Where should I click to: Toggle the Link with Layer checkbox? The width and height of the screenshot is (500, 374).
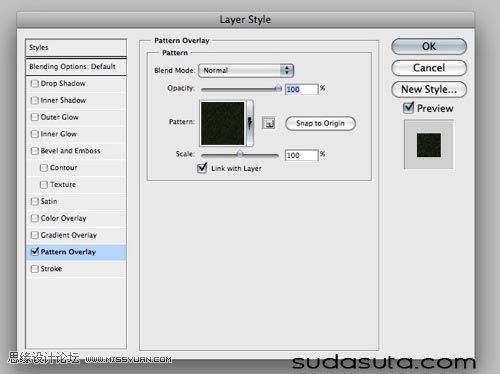coord(202,168)
